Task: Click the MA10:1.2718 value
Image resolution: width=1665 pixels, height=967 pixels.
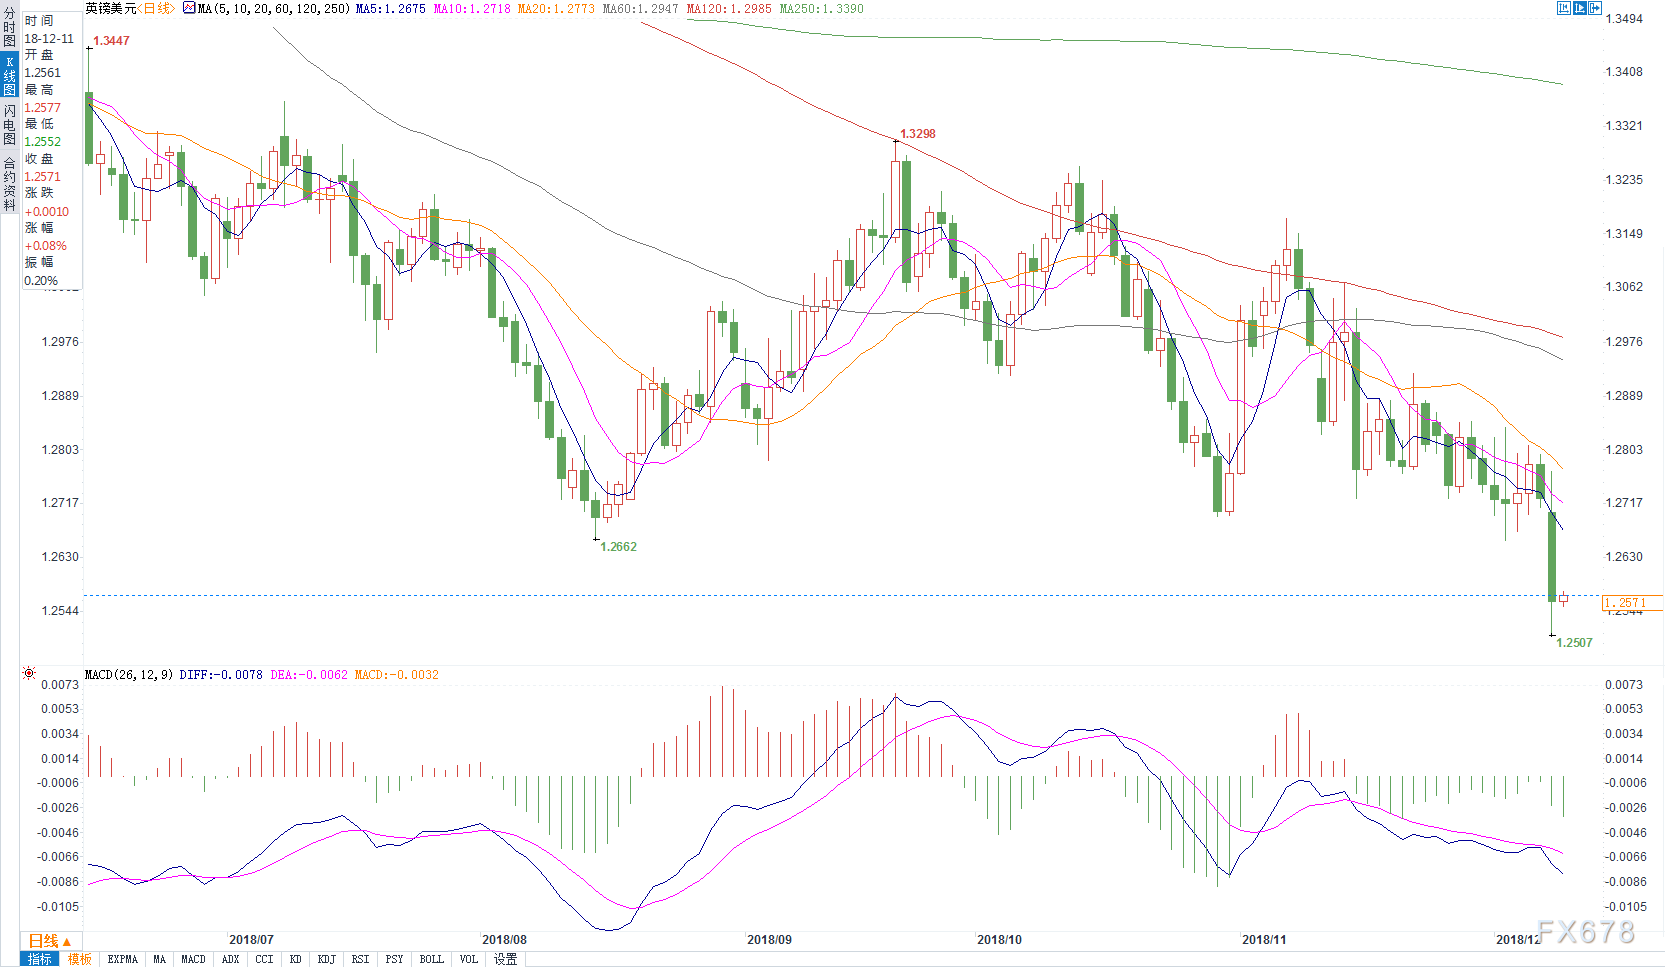Action: click(x=471, y=8)
